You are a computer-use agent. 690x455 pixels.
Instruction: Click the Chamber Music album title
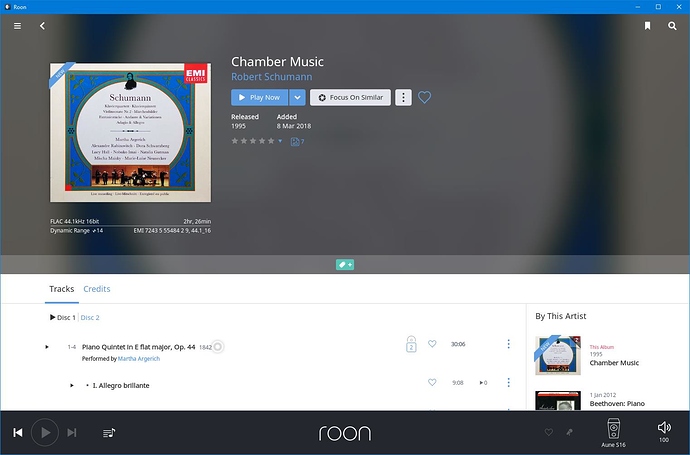[x=277, y=62]
